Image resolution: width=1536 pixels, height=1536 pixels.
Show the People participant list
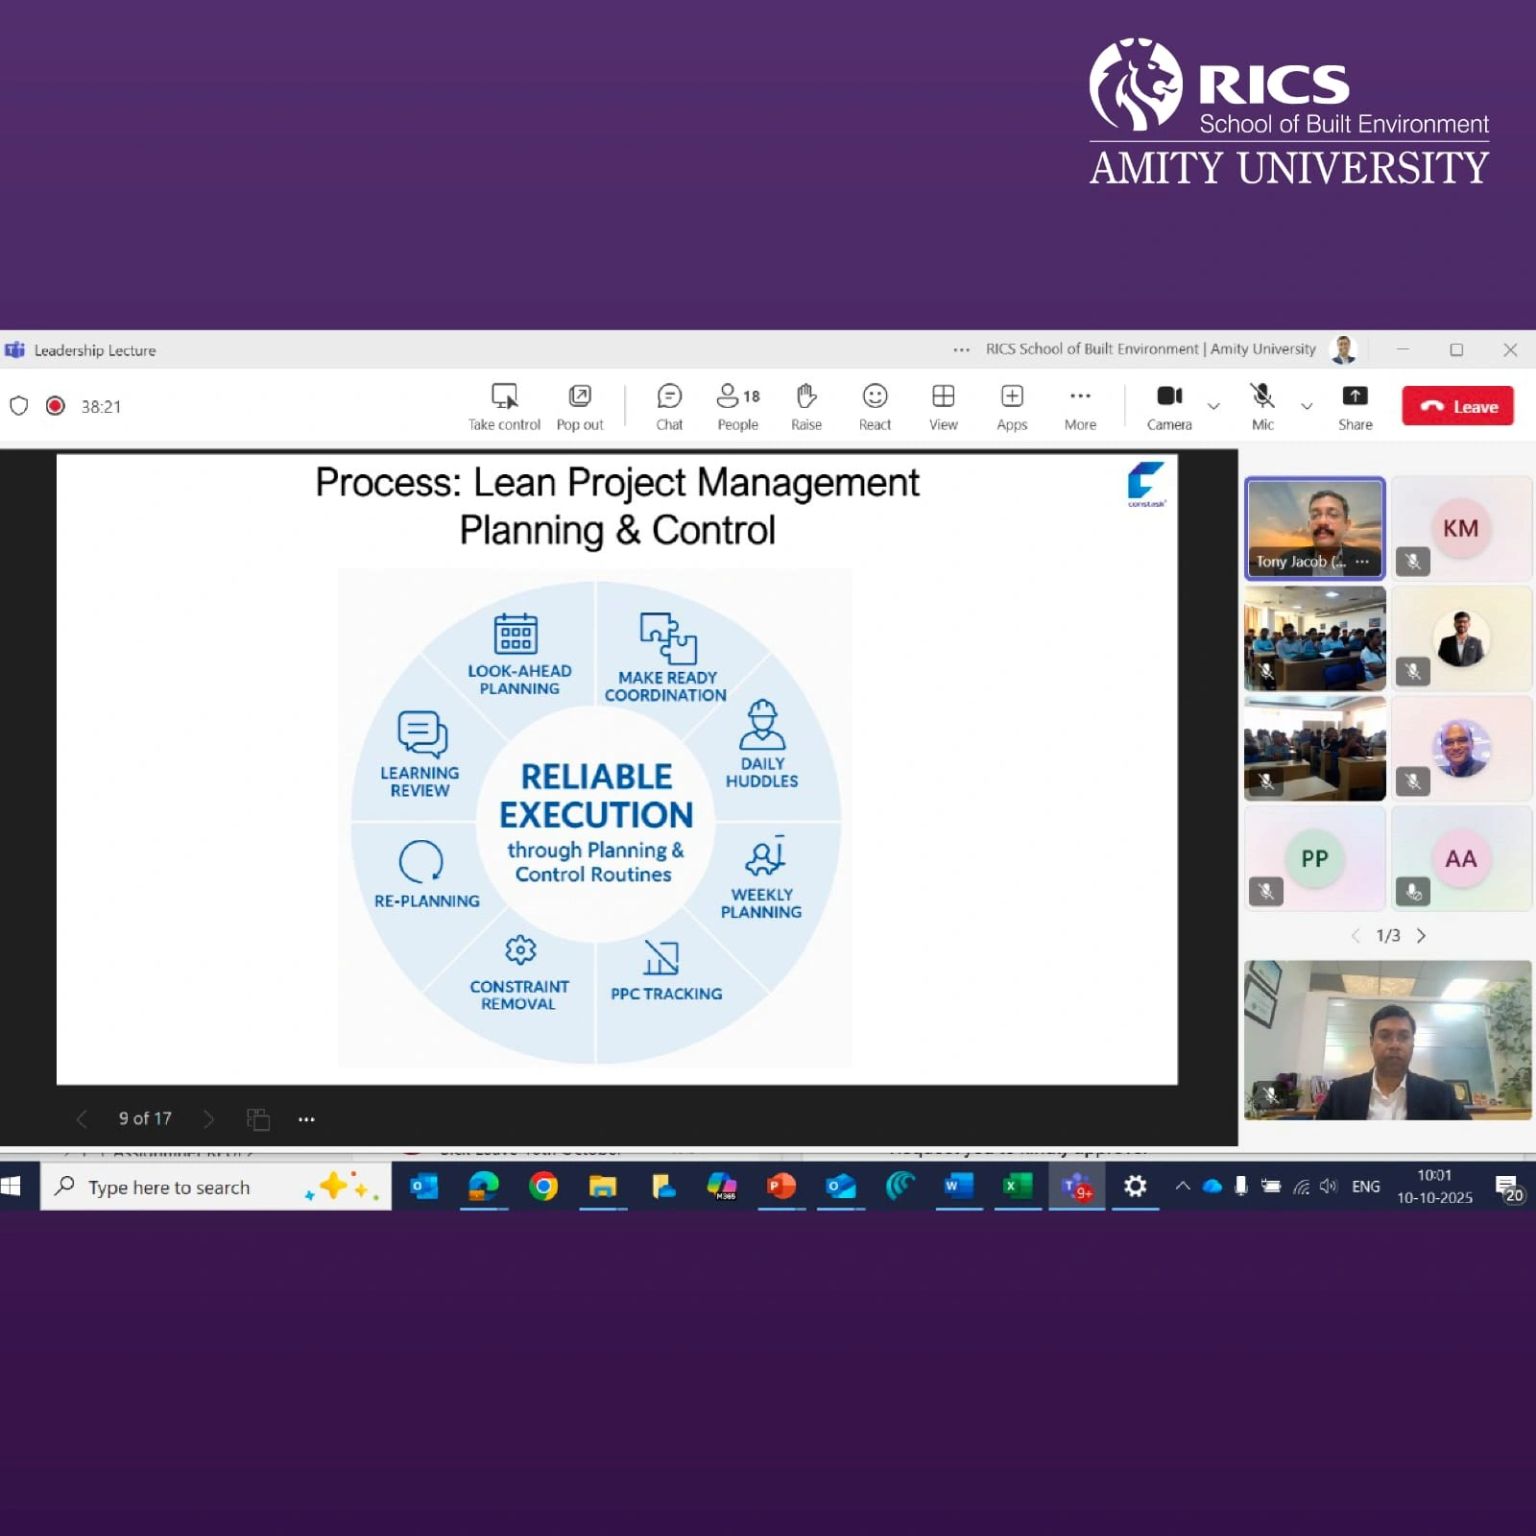click(x=738, y=397)
